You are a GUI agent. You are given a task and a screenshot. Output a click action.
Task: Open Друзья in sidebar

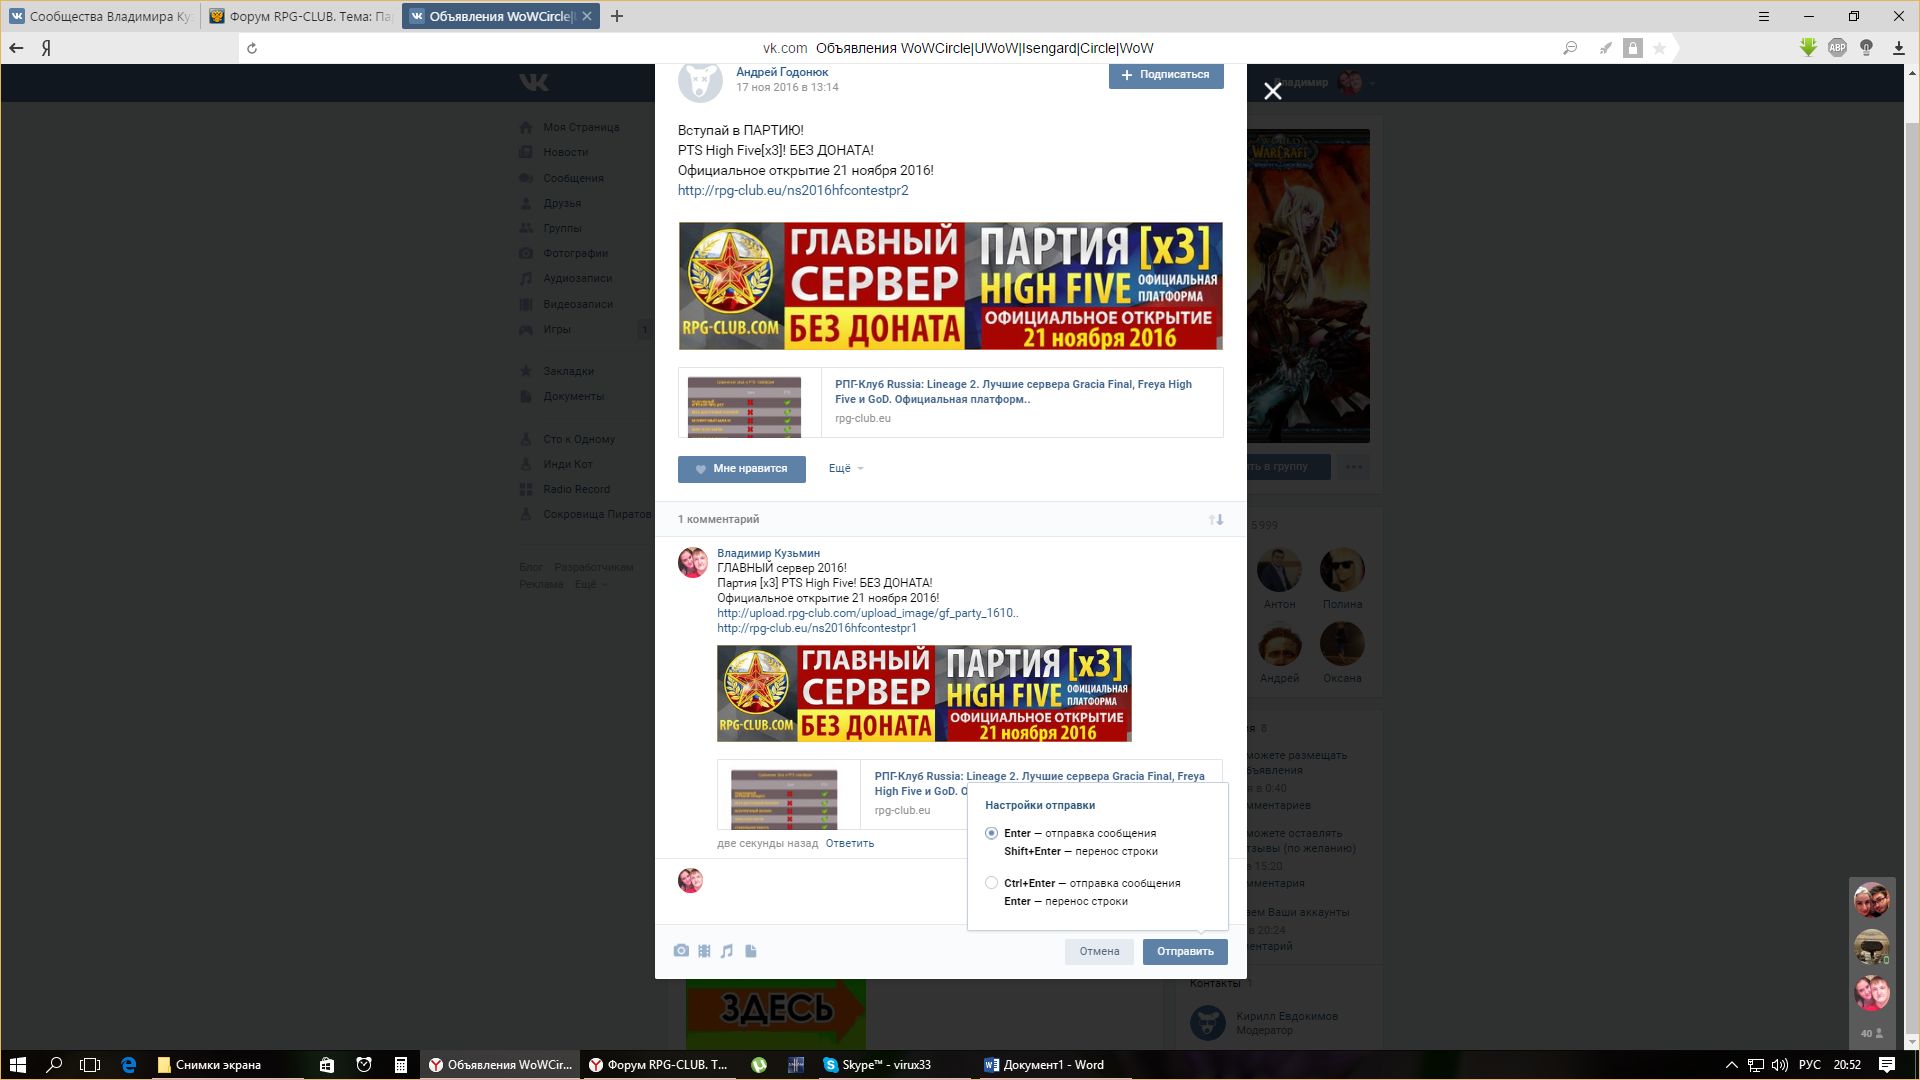click(x=562, y=203)
